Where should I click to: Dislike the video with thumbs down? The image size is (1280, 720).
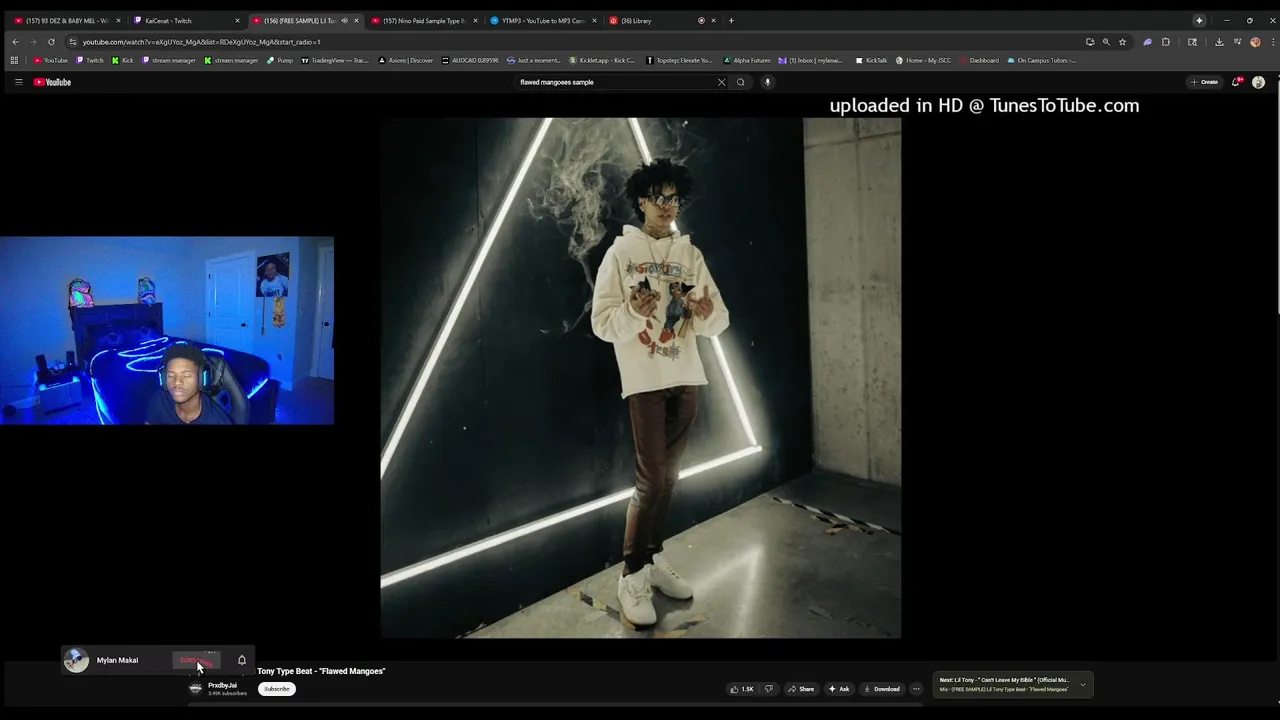[x=769, y=689]
